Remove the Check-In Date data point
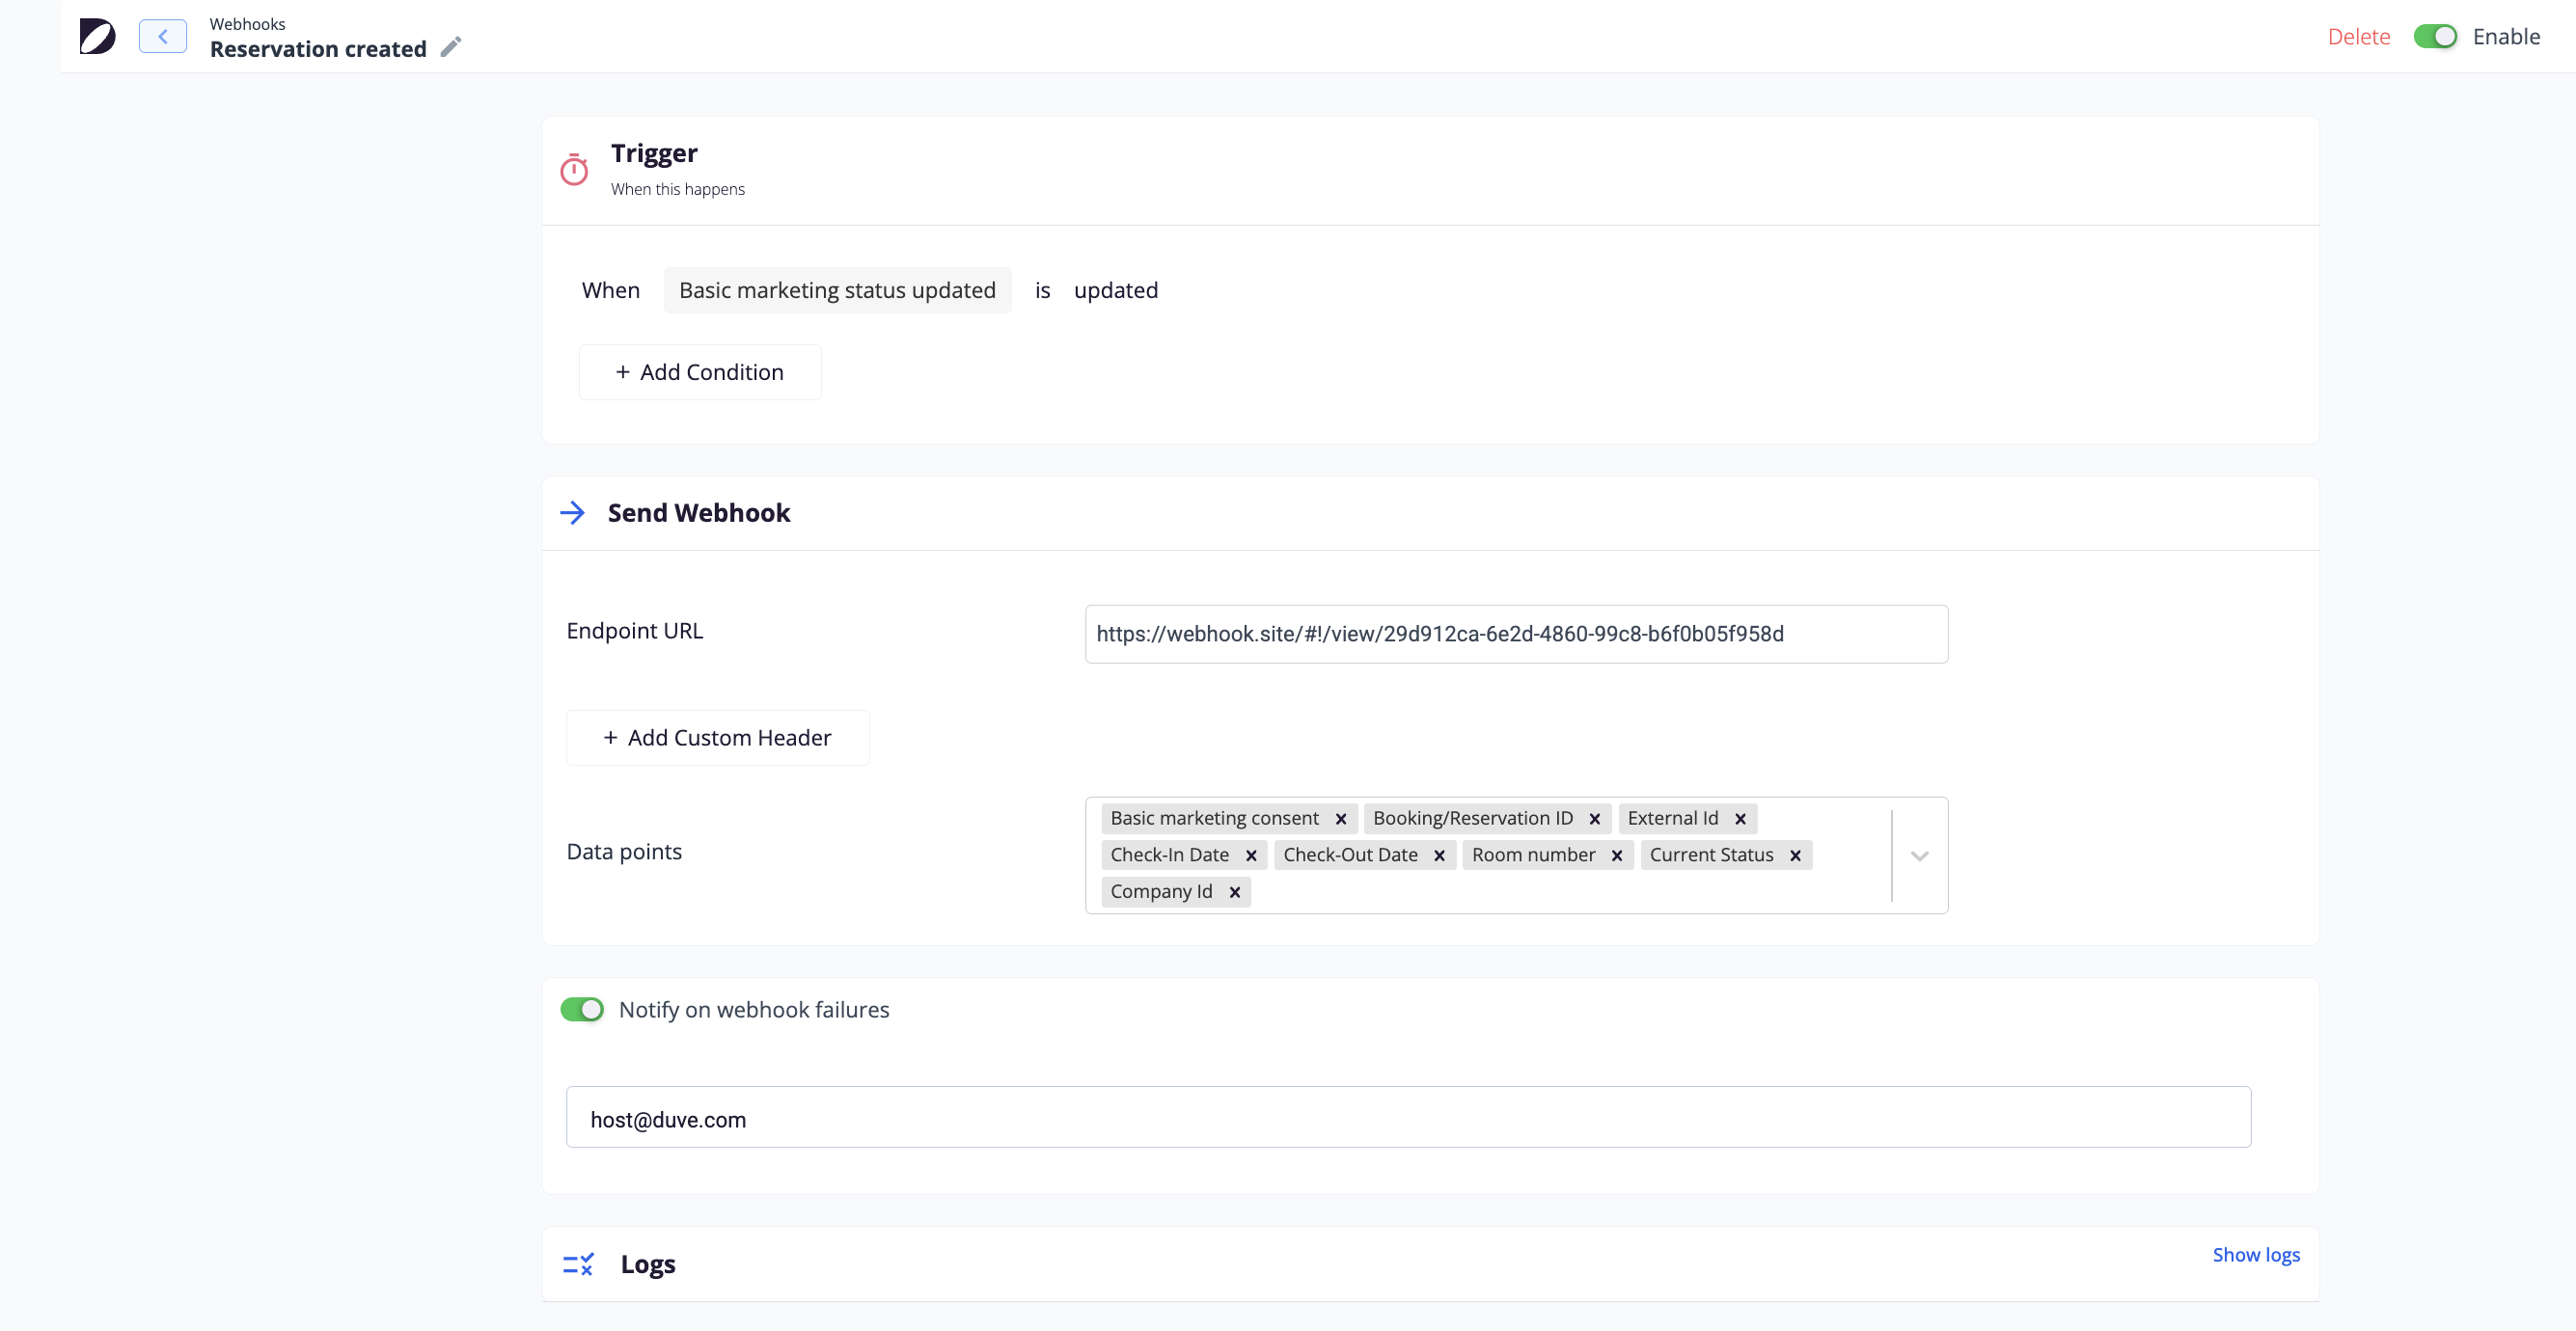The width and height of the screenshot is (2576, 1331). pyautogui.click(x=1251, y=856)
